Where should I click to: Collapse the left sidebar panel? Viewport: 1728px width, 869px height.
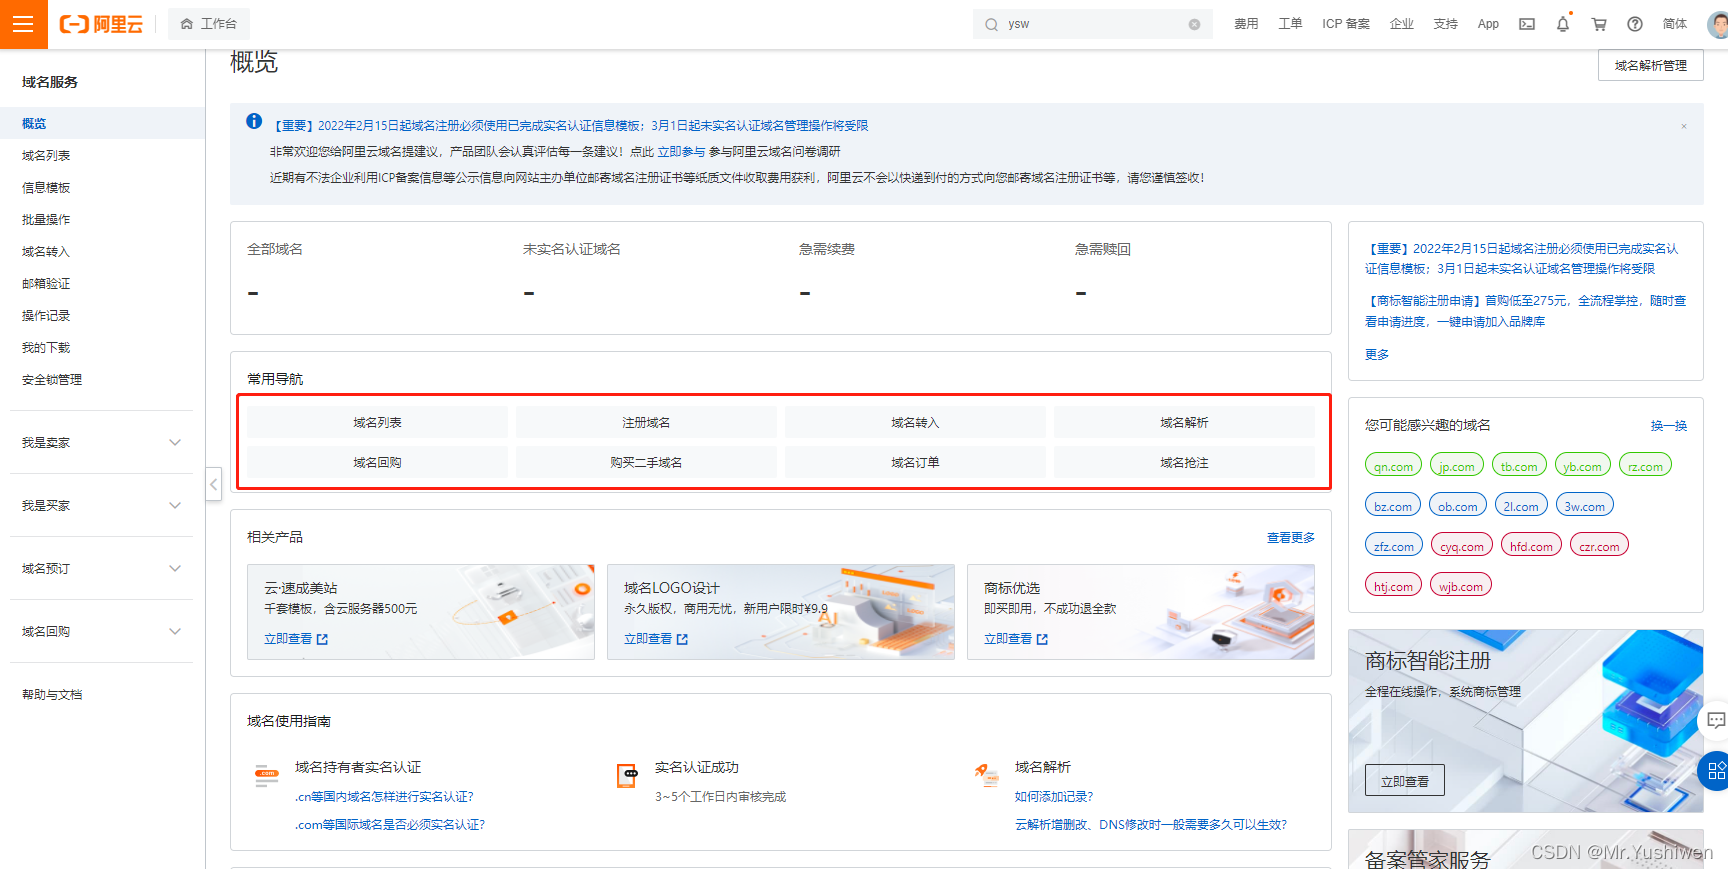[x=213, y=484]
